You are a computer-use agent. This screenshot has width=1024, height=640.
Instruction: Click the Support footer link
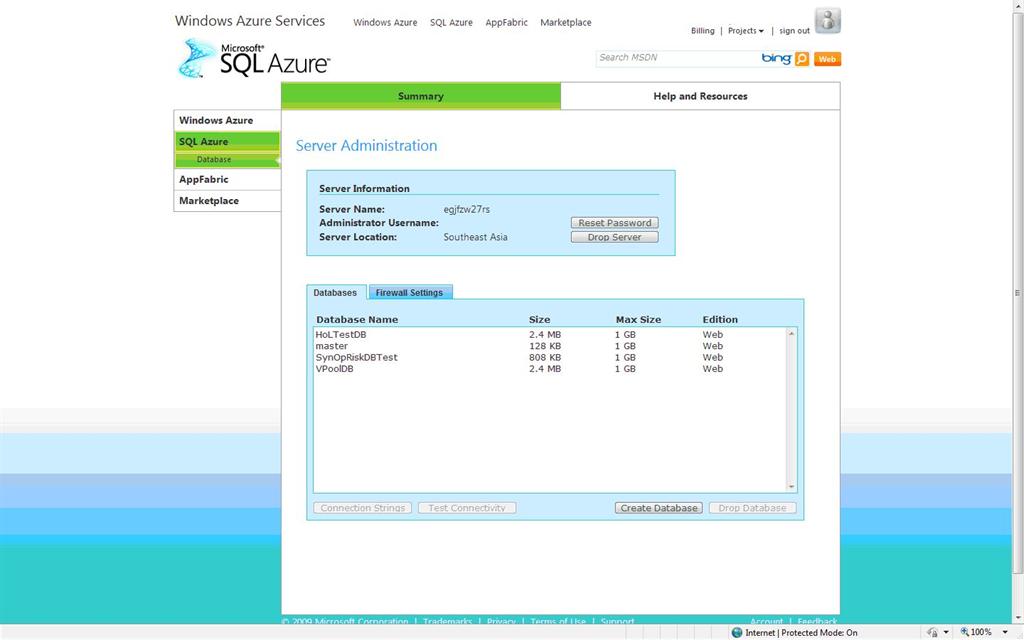(x=617, y=621)
